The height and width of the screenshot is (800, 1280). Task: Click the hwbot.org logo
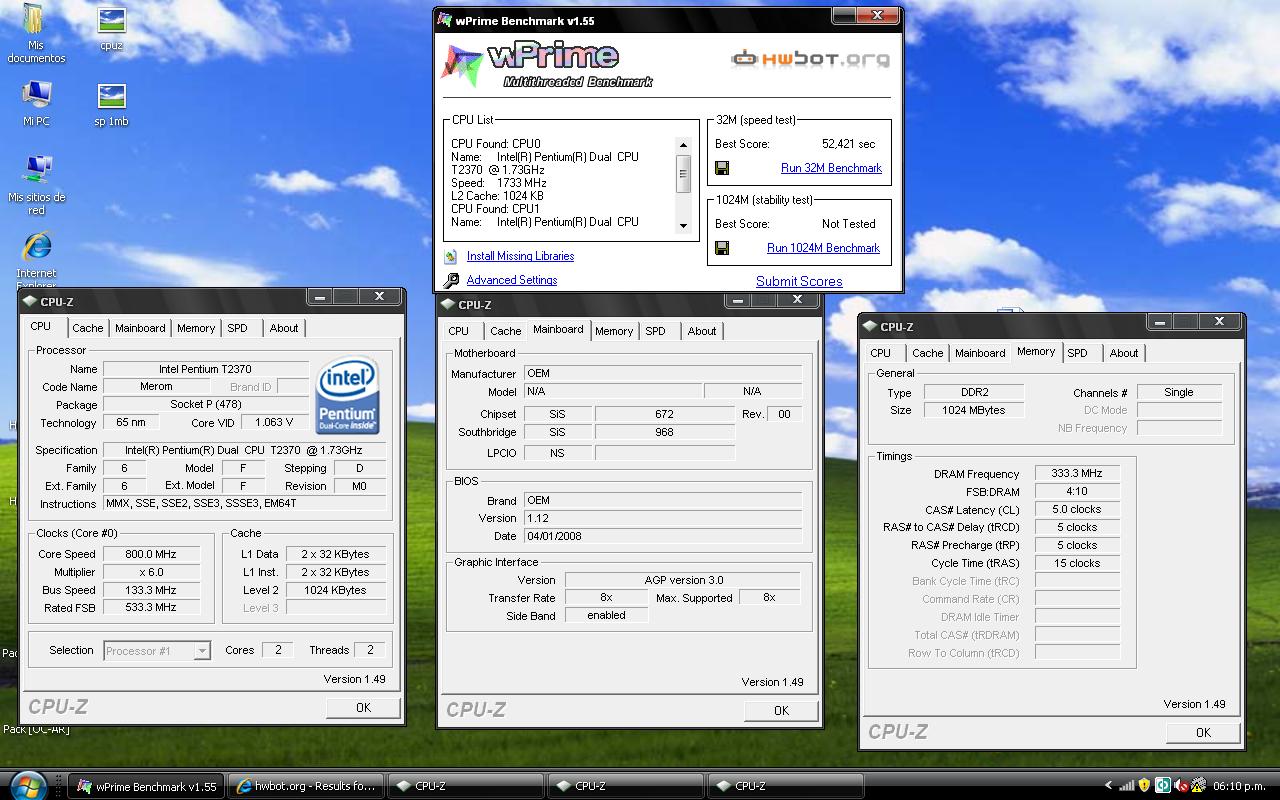tap(810, 59)
